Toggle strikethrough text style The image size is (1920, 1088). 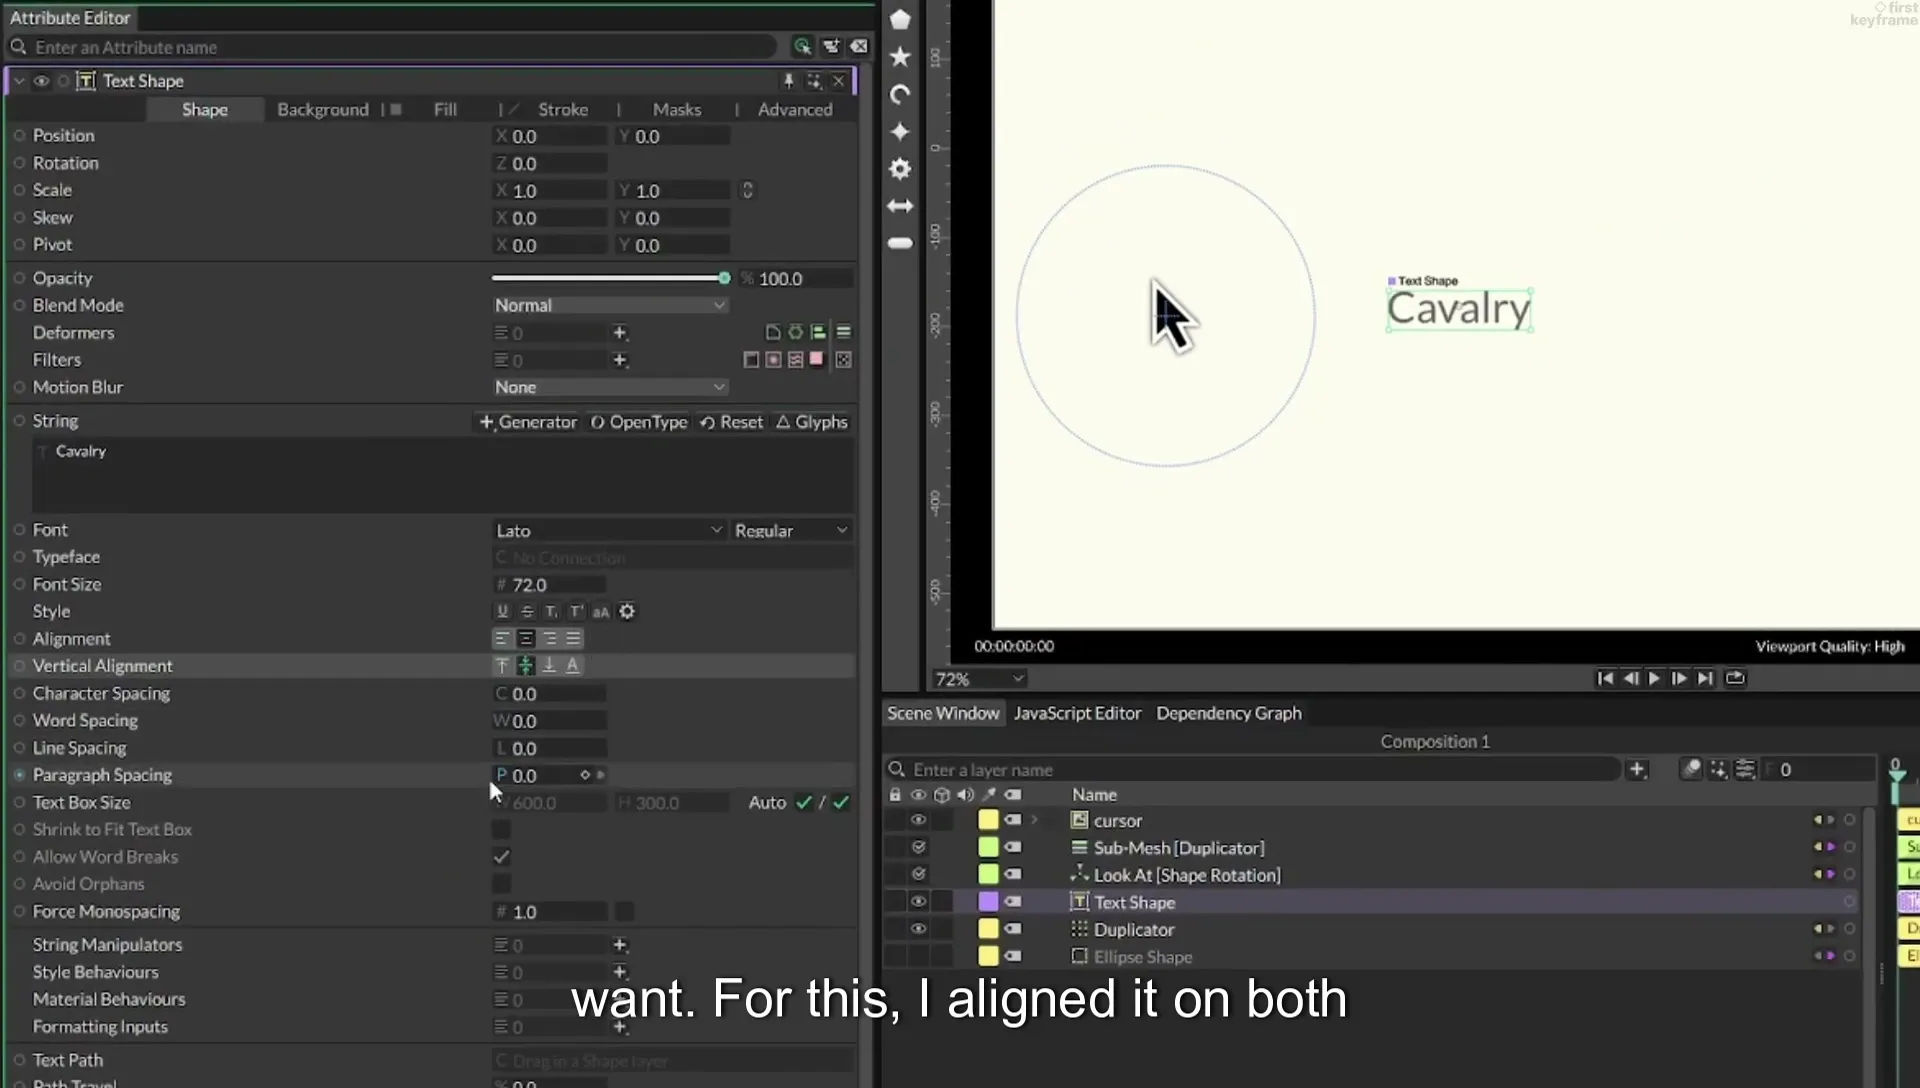[527, 612]
